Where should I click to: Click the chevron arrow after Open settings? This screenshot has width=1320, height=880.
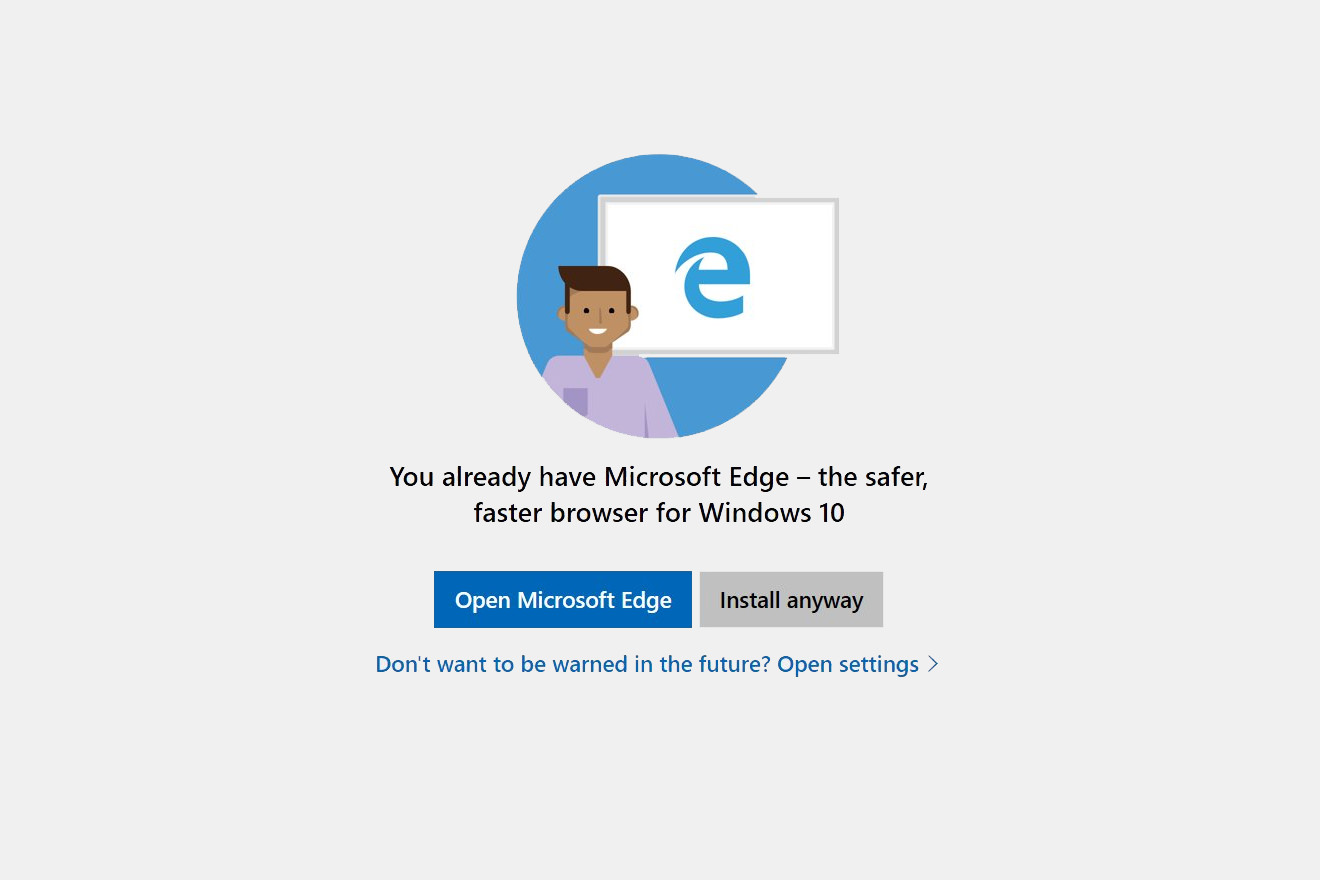pyautogui.click(x=933, y=664)
